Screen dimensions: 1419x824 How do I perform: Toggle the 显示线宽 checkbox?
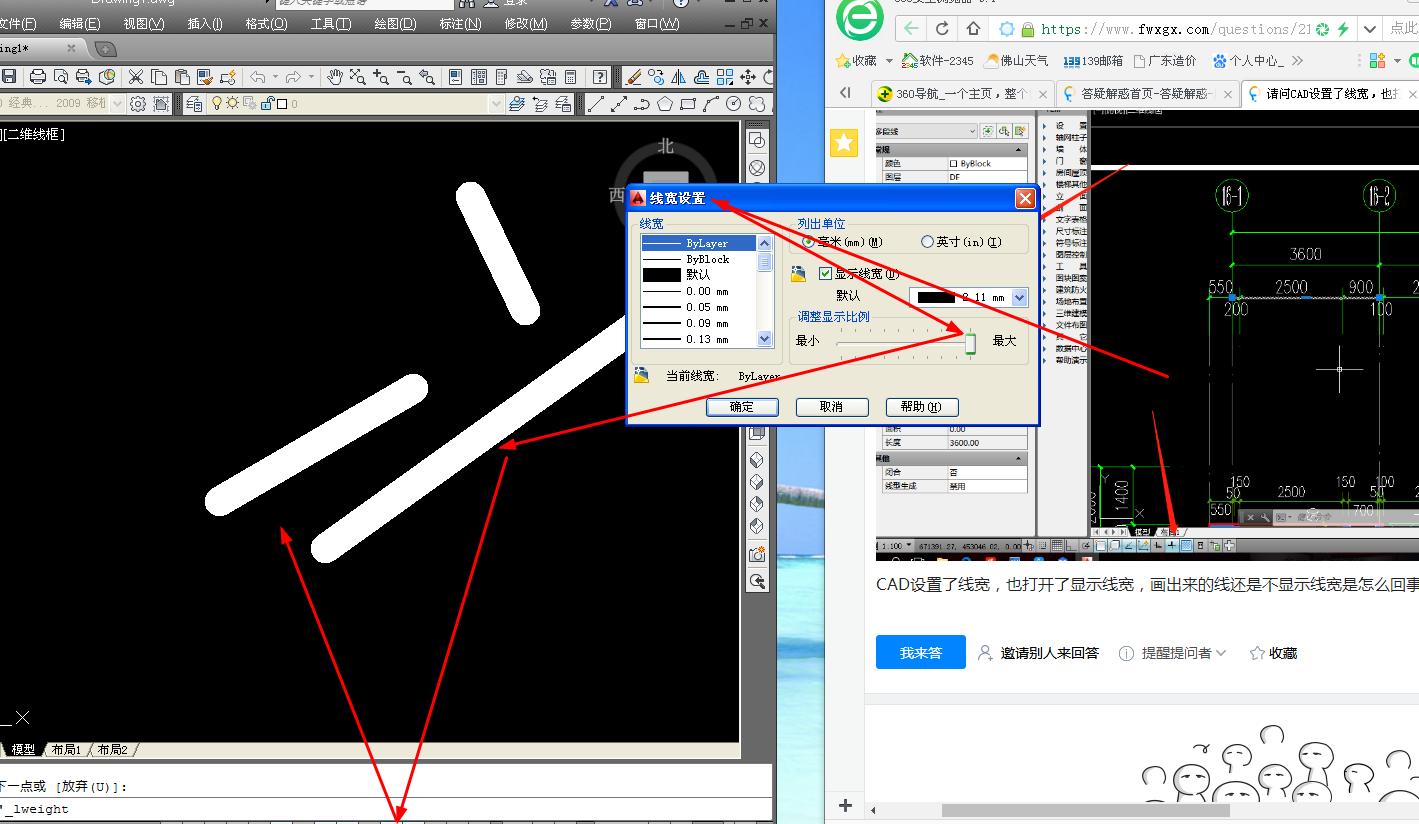(825, 273)
